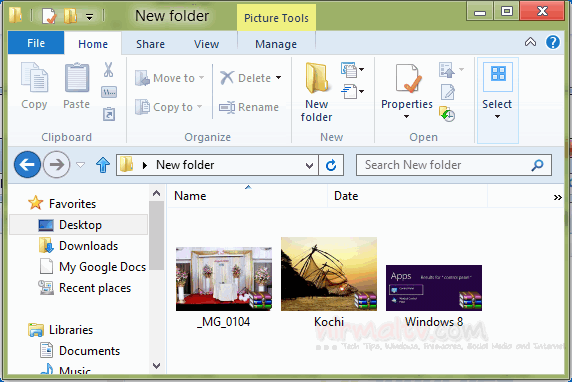Click the Copy path icon
Viewport: 572px width, 382px height.
pos(109,92)
